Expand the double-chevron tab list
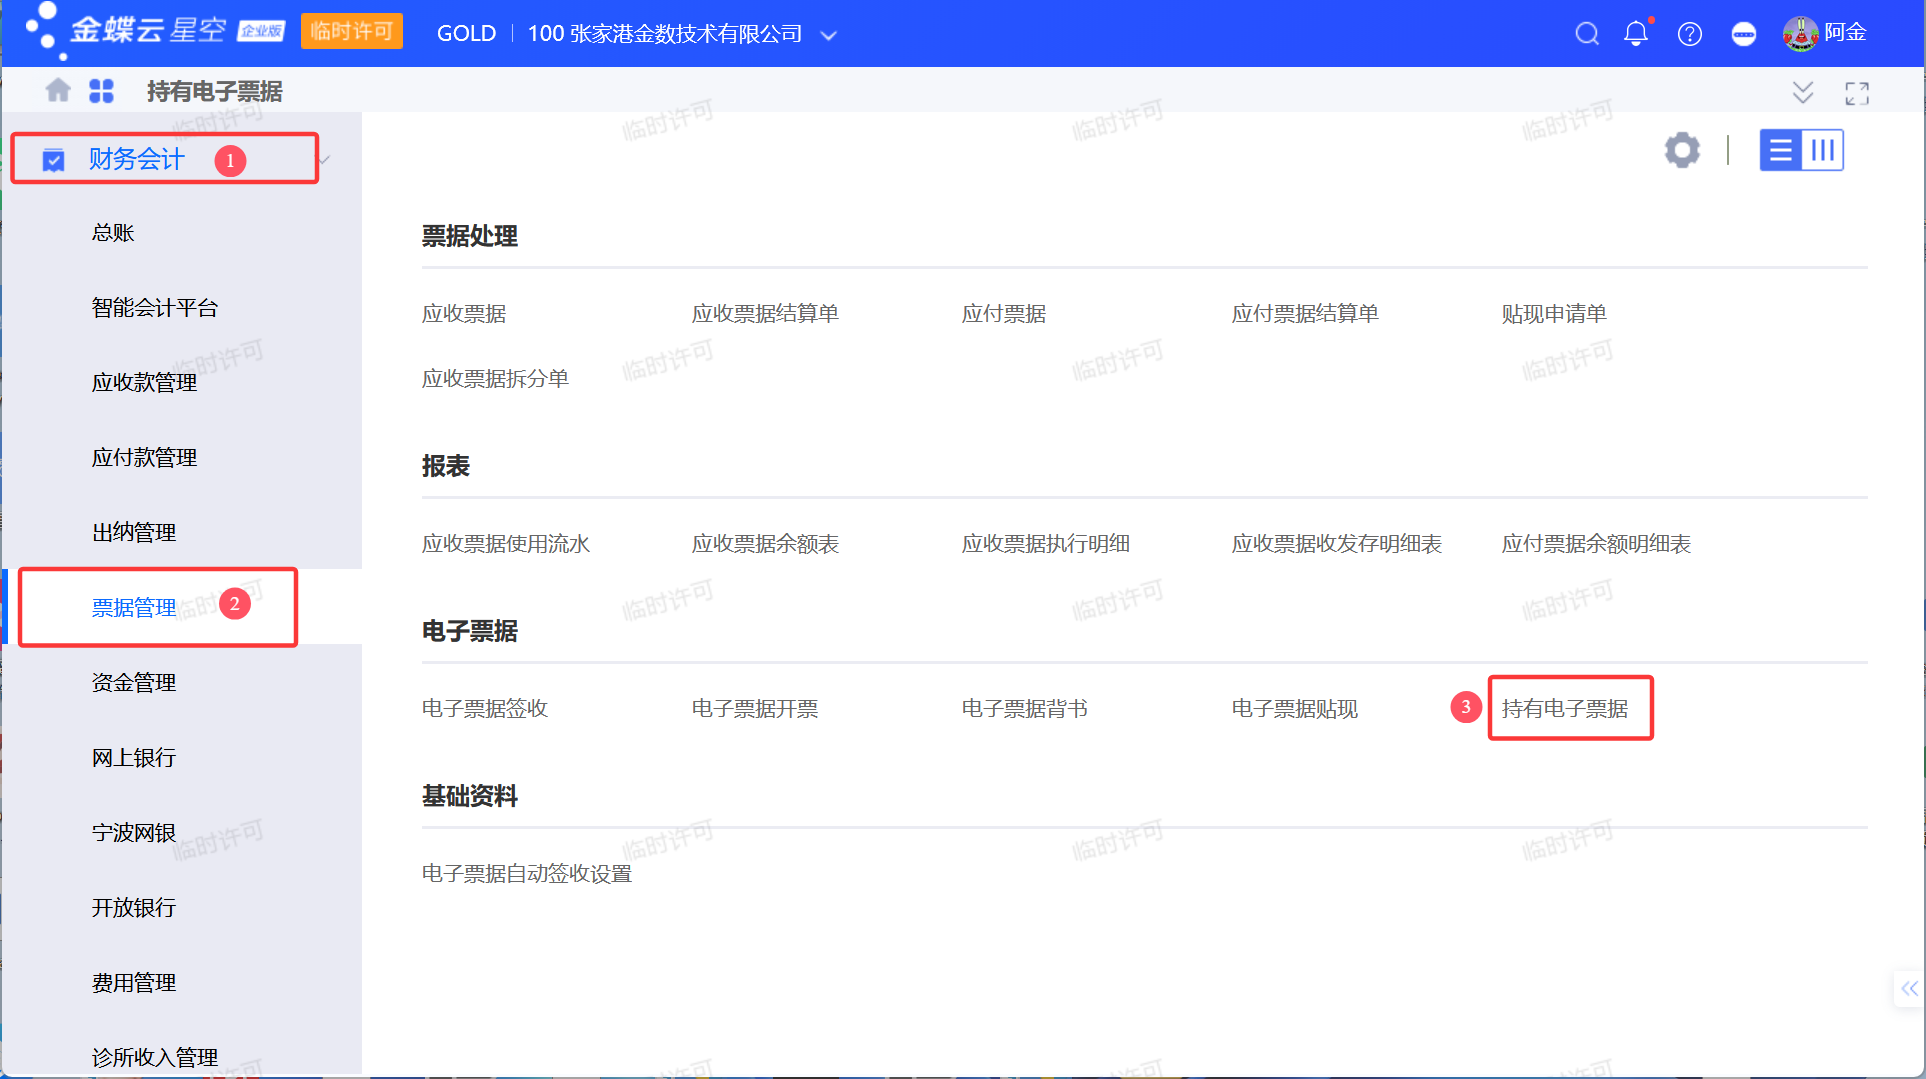Screen dimensions: 1926x1079 [x=1802, y=93]
